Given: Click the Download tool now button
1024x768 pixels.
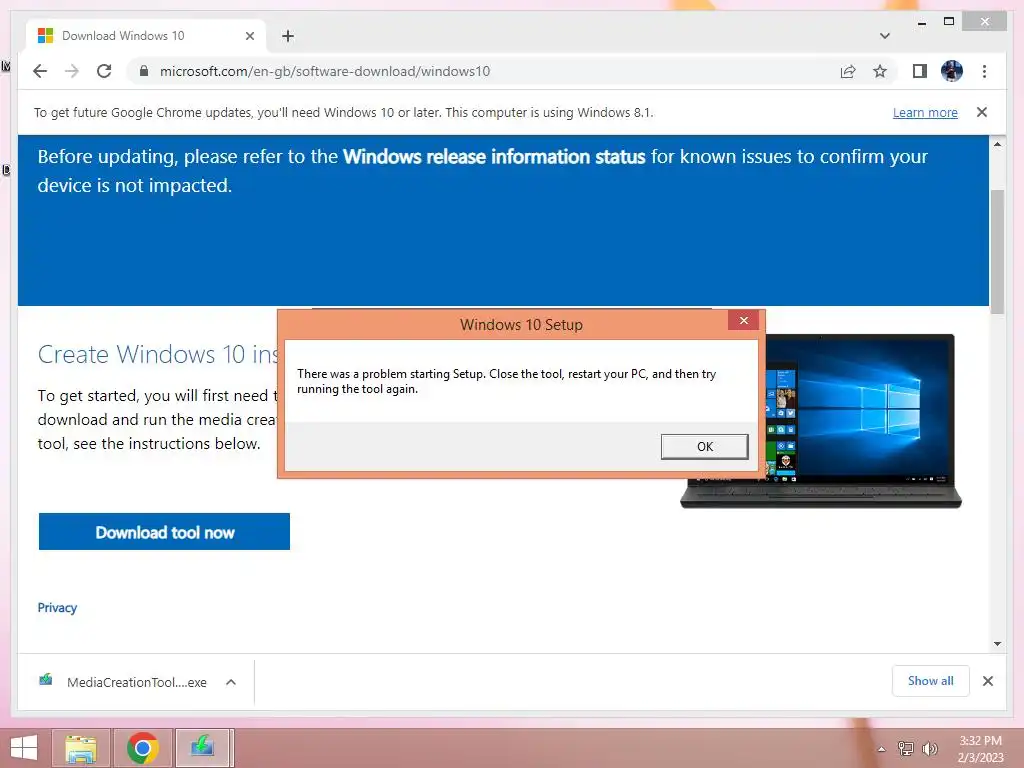Looking at the screenshot, I should click(x=164, y=532).
